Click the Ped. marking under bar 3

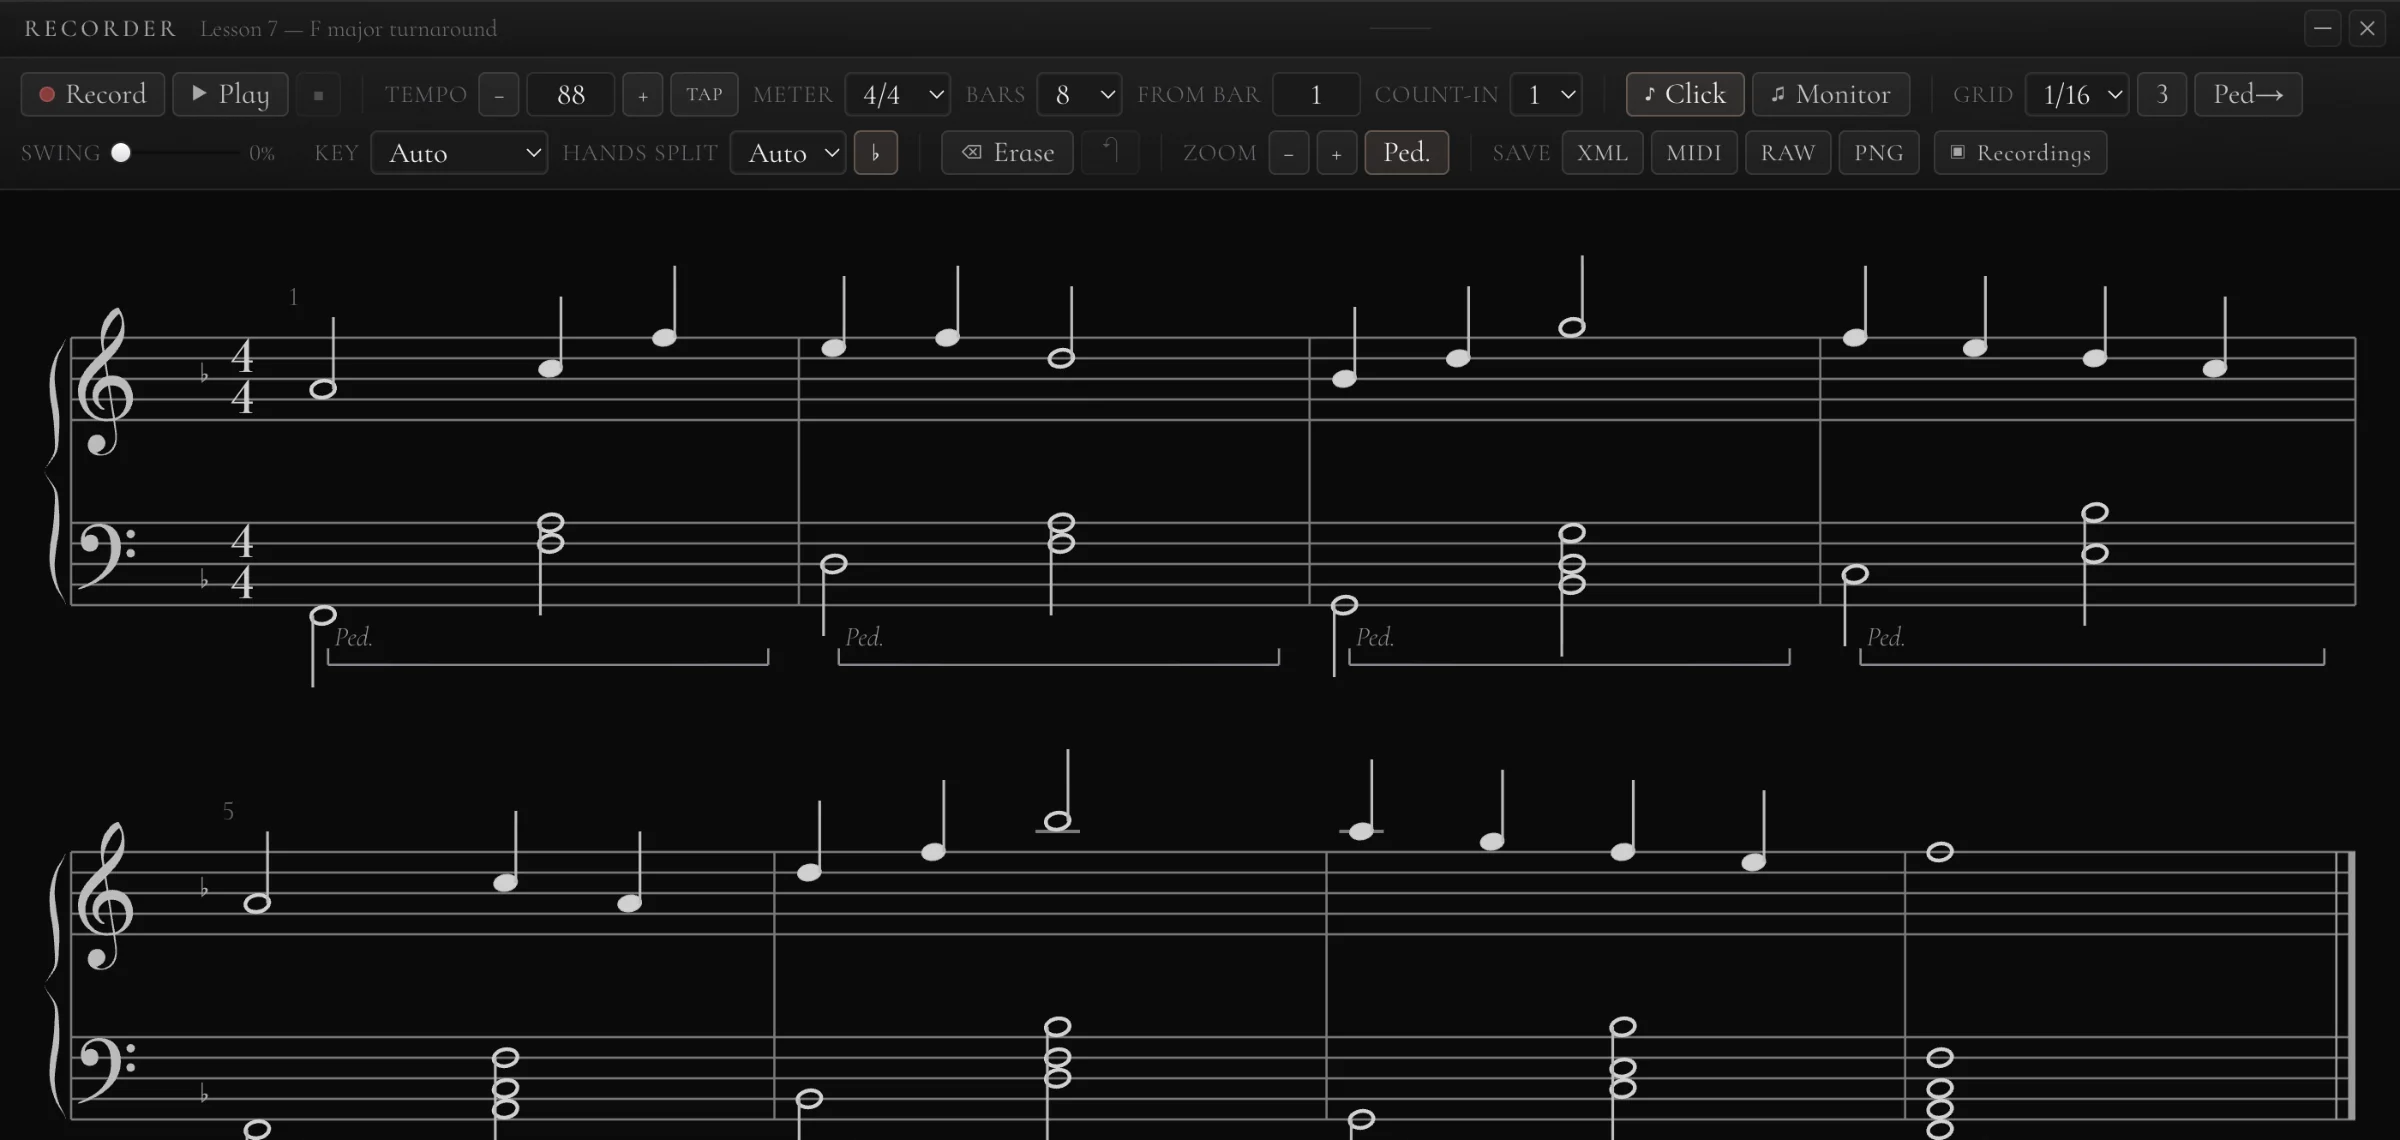1375,637
